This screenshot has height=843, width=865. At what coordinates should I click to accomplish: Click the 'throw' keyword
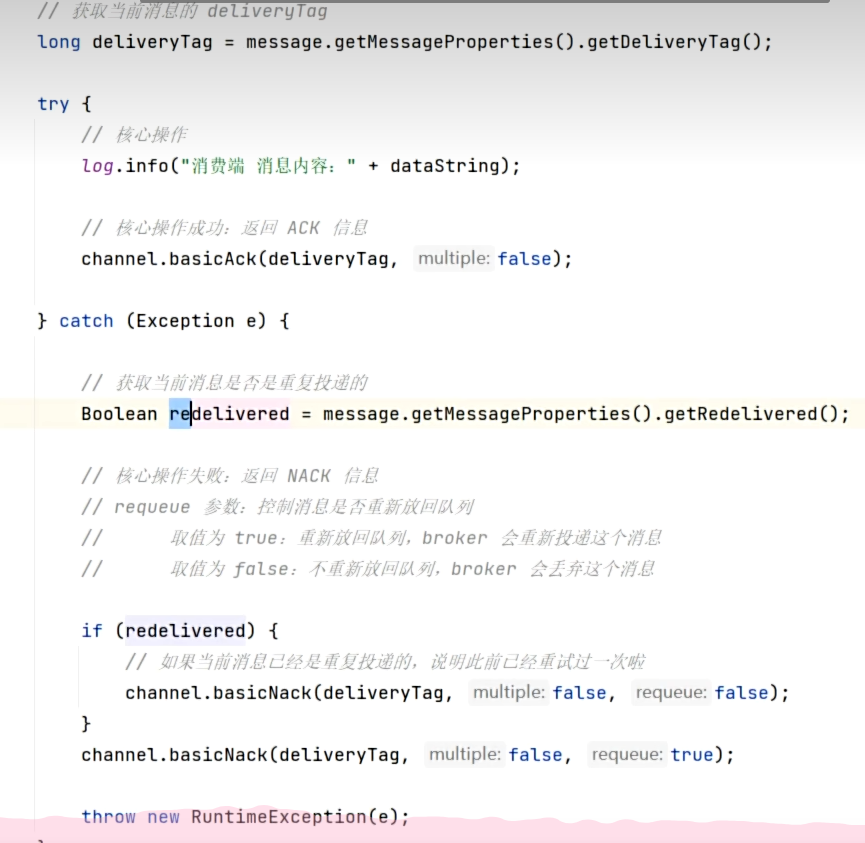[x=108, y=817]
